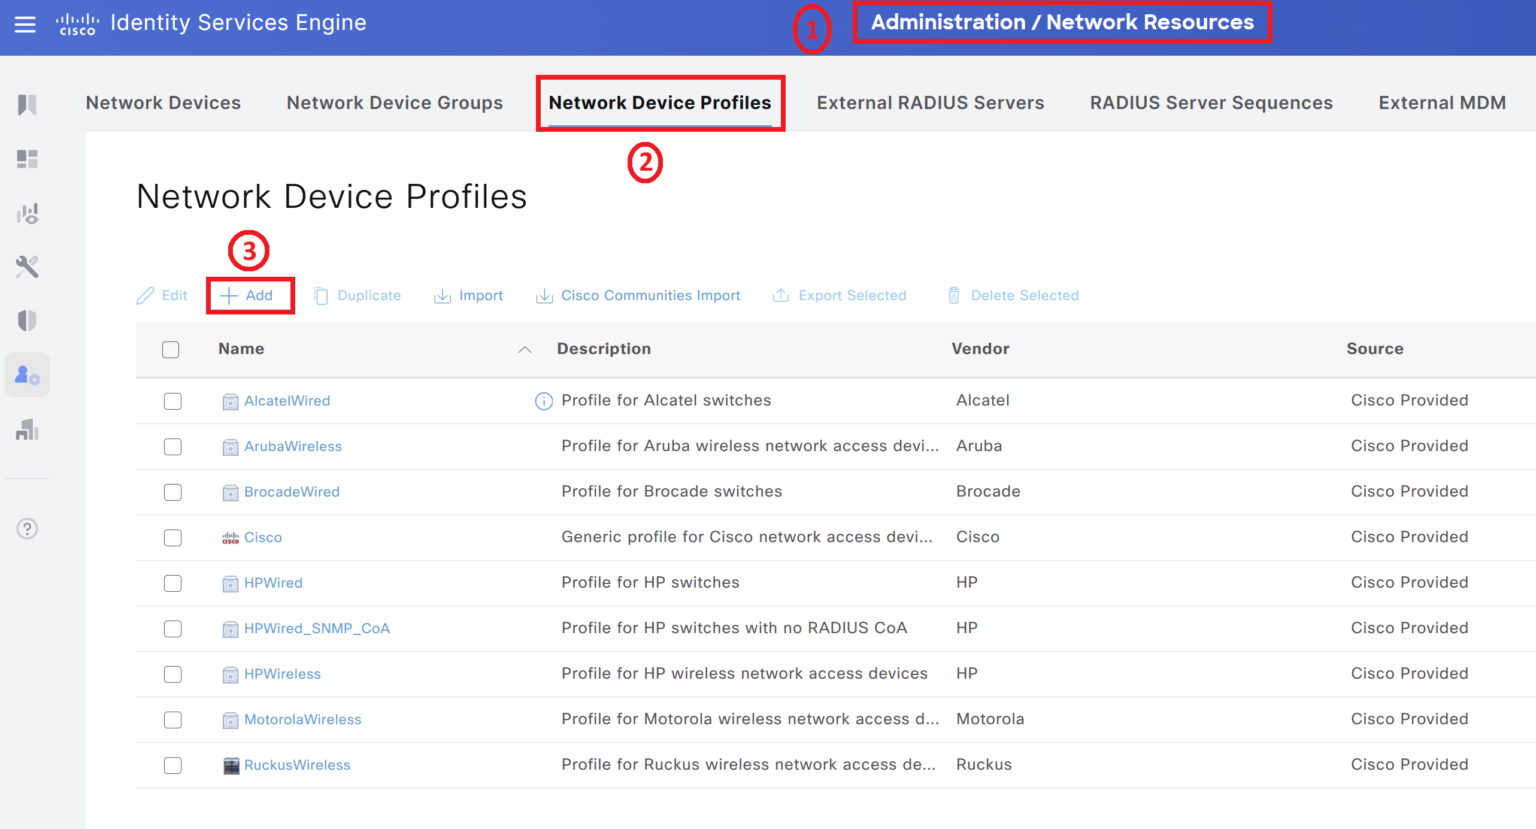
Task: Open the Dashboard icon in the left sidebar
Action: point(27,158)
